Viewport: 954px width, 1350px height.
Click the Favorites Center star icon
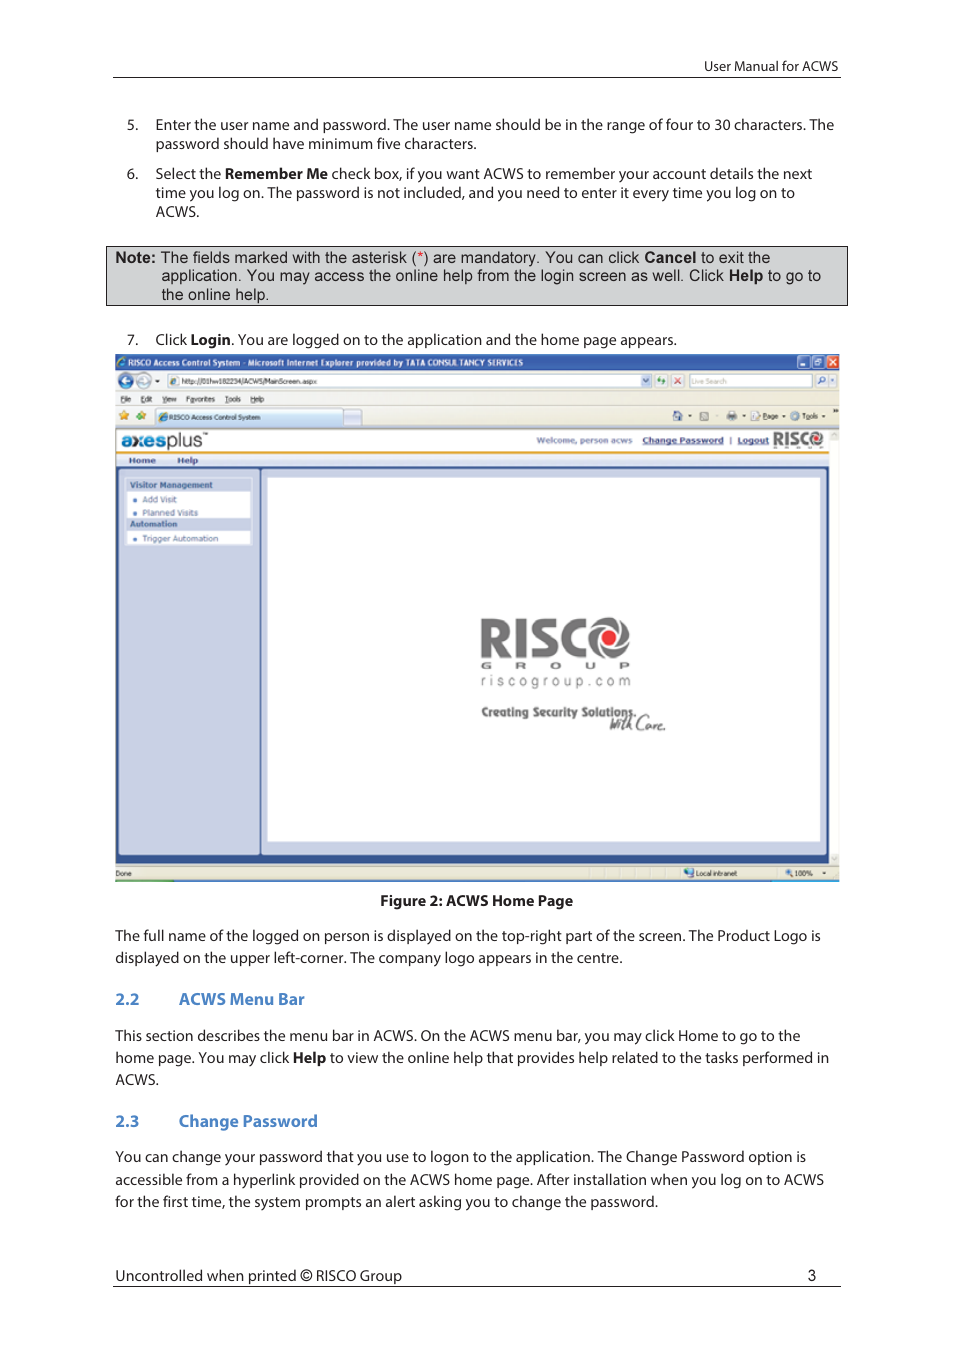pyautogui.click(x=124, y=416)
